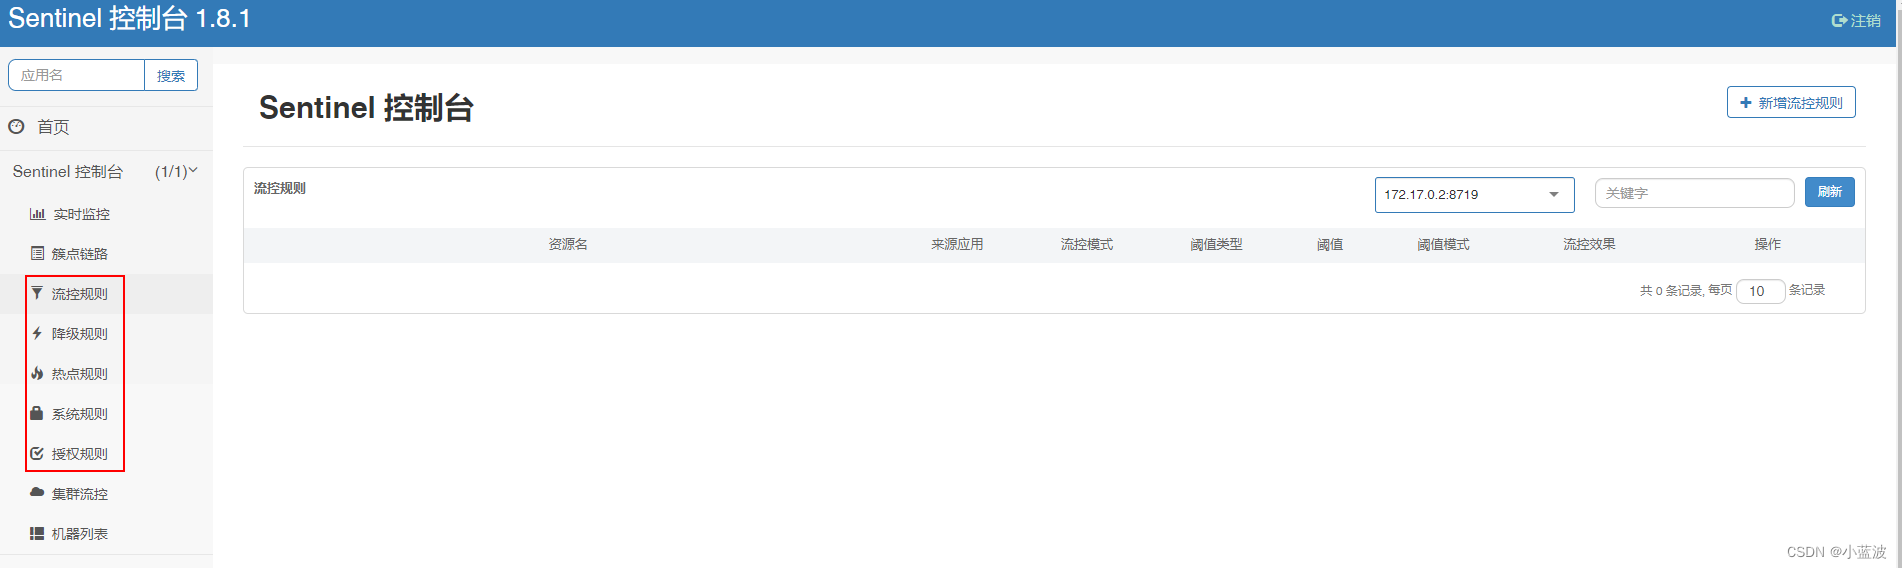Open the machine dropdown 172.17.0.2:8719

(1474, 194)
